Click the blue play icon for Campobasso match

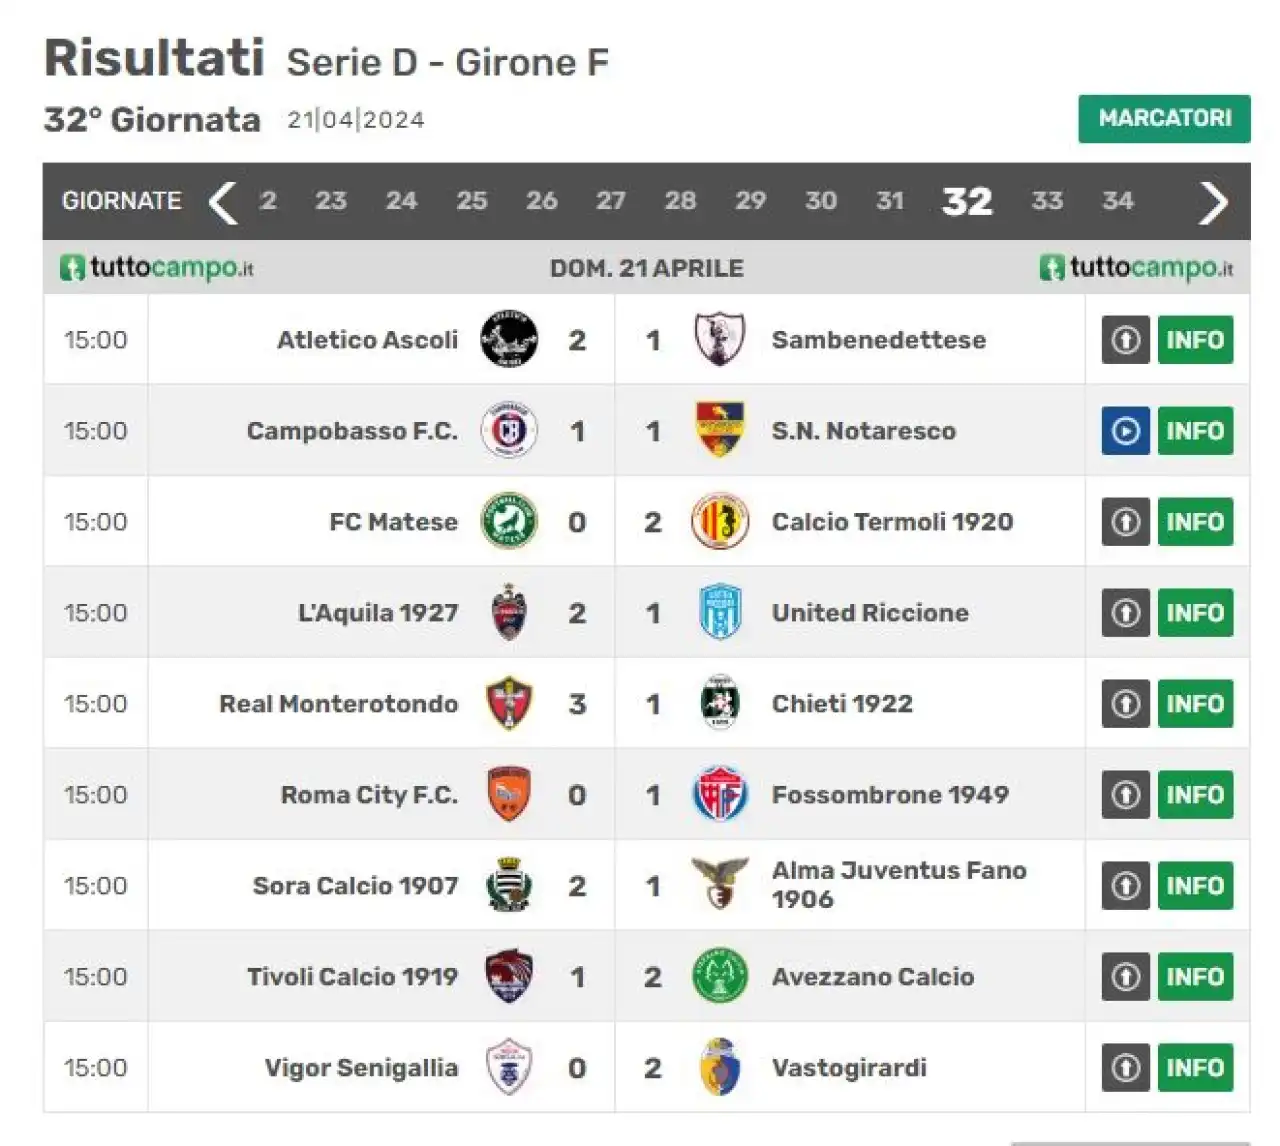coord(1125,431)
